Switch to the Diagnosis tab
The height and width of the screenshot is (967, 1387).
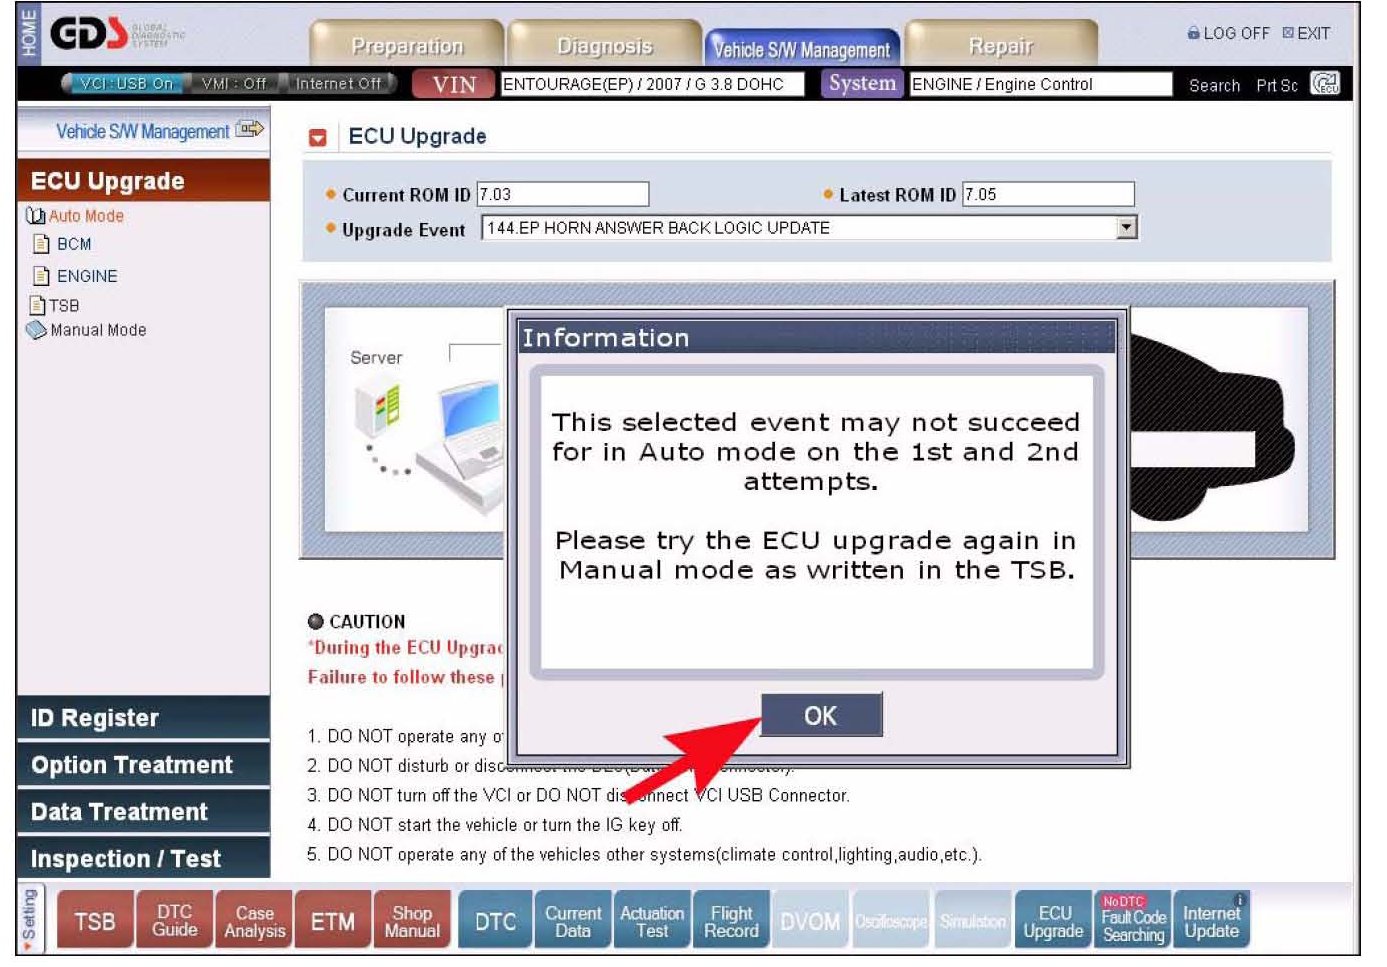604,46
